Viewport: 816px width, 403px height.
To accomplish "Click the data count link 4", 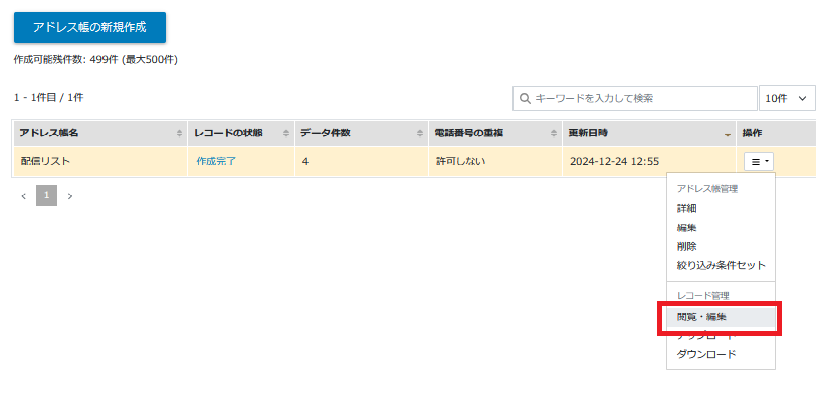I will (x=305, y=161).
